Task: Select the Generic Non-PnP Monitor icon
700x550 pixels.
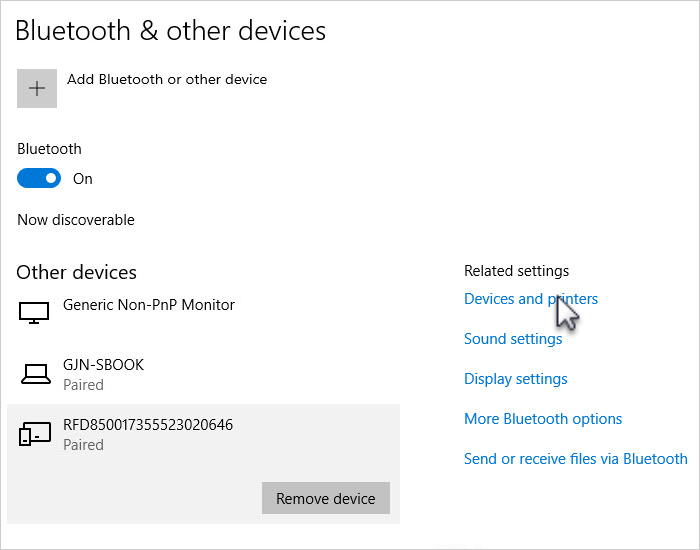Action: 34,312
